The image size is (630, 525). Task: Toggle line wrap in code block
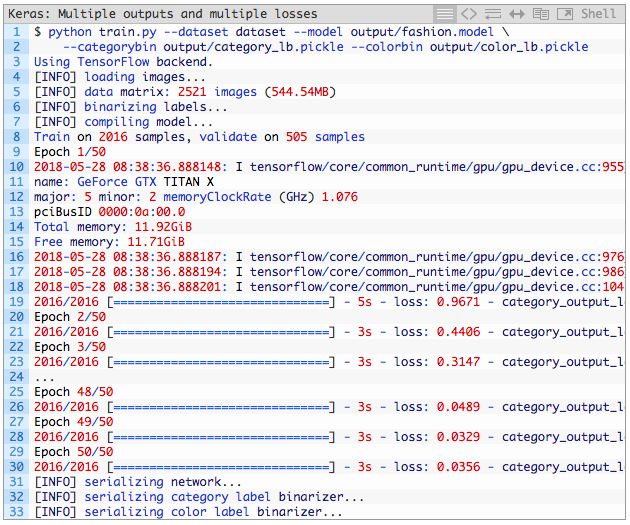point(493,14)
